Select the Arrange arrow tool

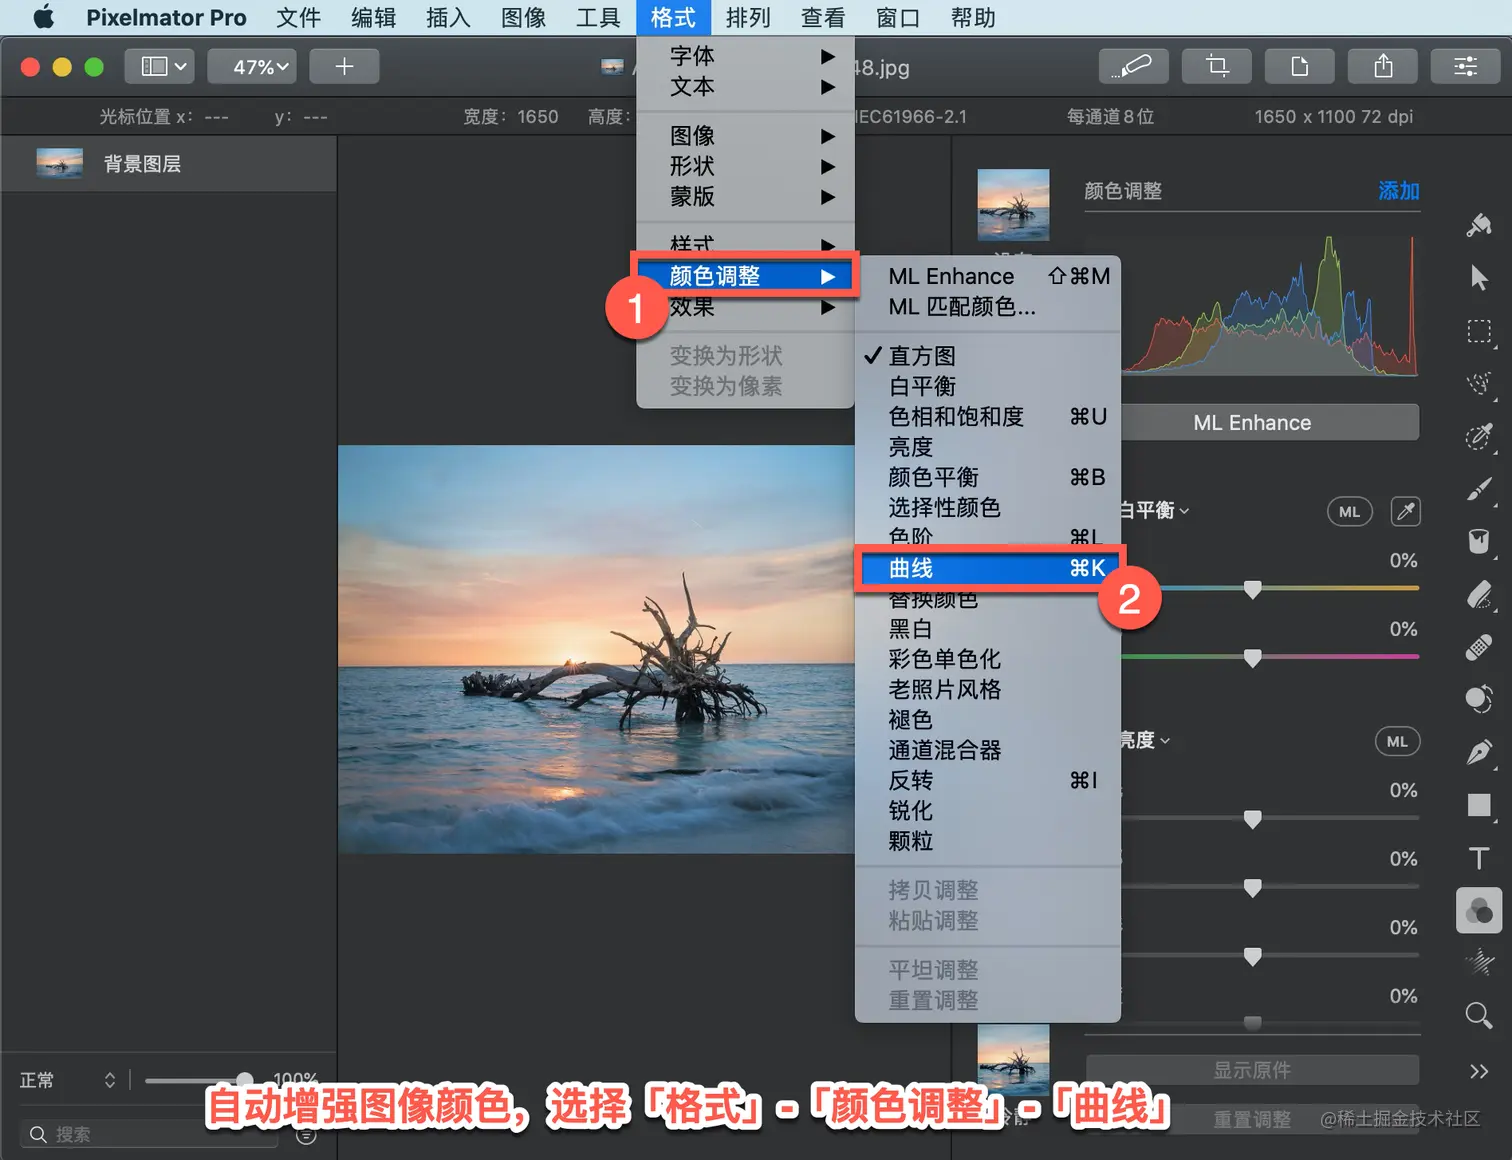[x=1479, y=278]
